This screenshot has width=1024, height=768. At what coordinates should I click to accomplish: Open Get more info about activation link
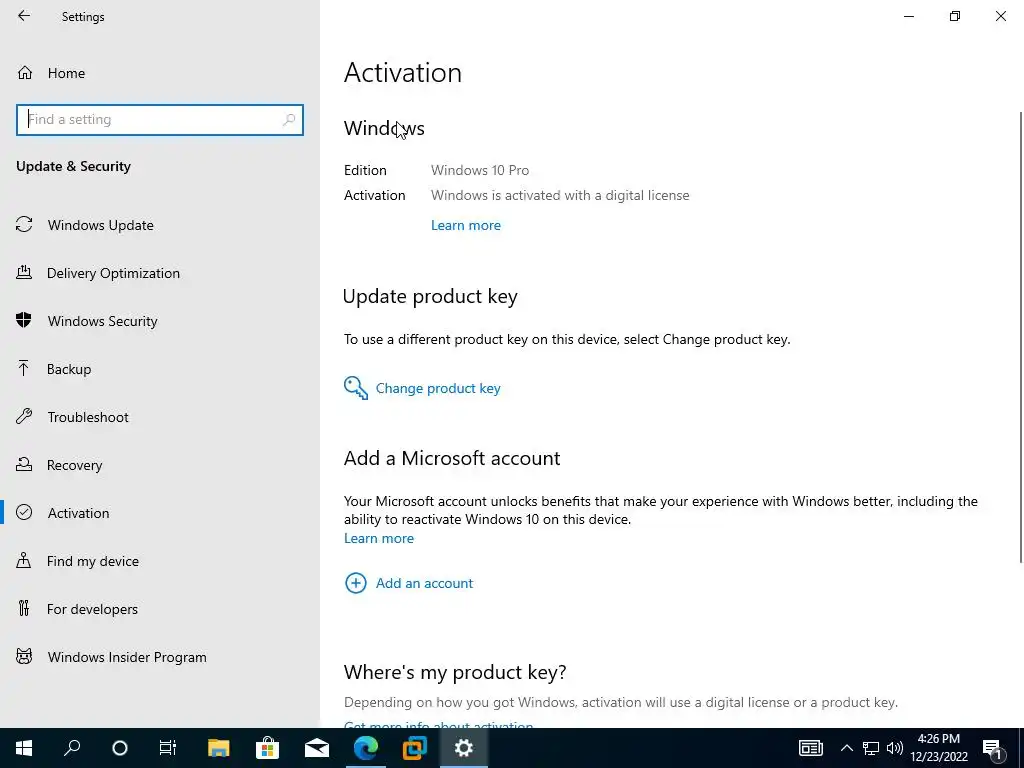(x=438, y=725)
